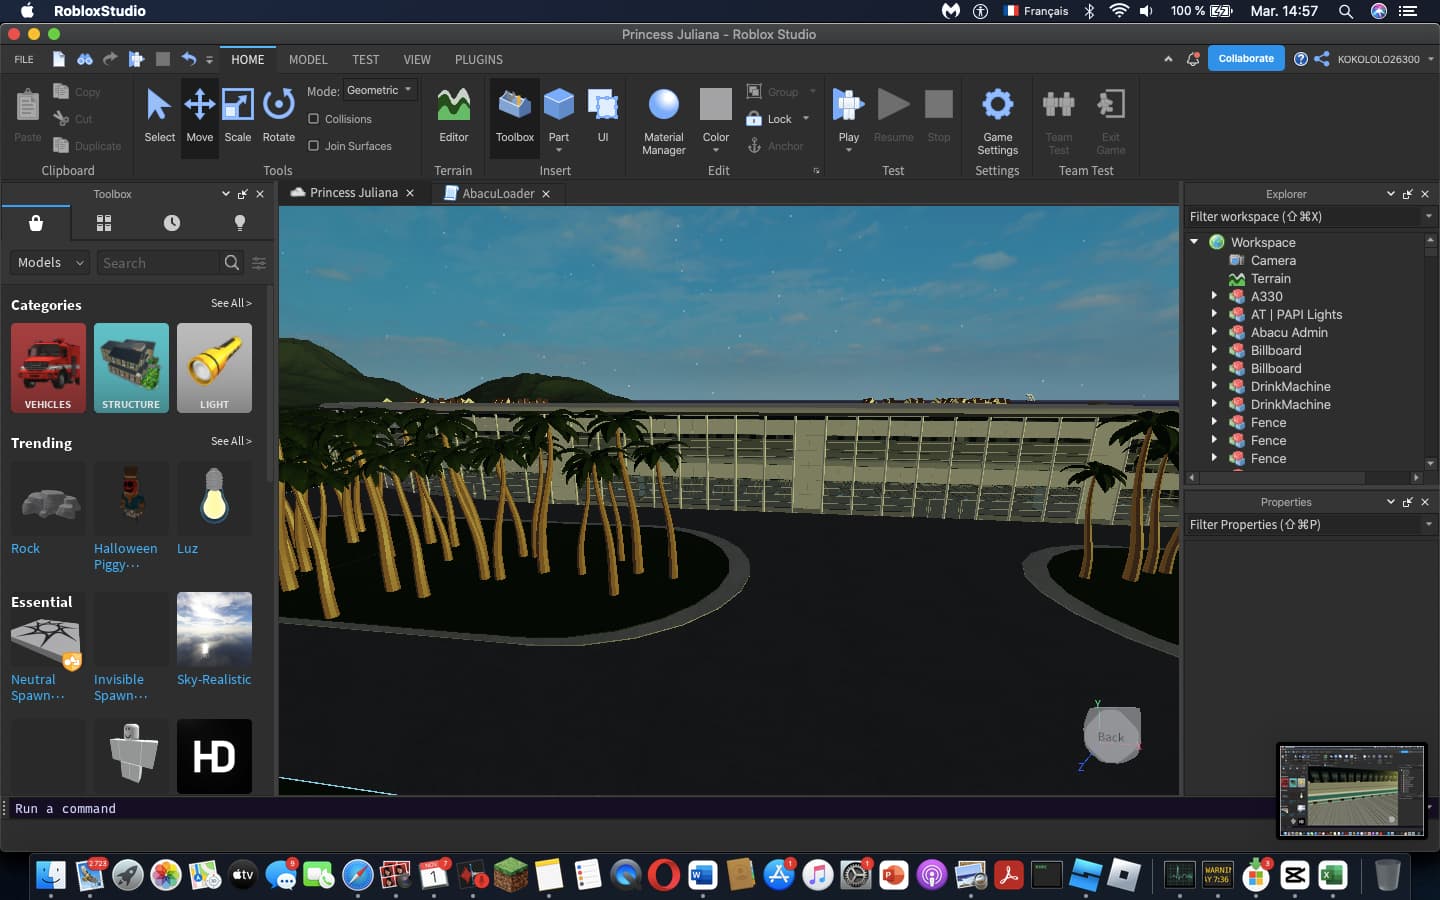This screenshot has height=900, width=1440.
Task: Switch to the PLUGINS ribbon tab
Action: (x=478, y=60)
